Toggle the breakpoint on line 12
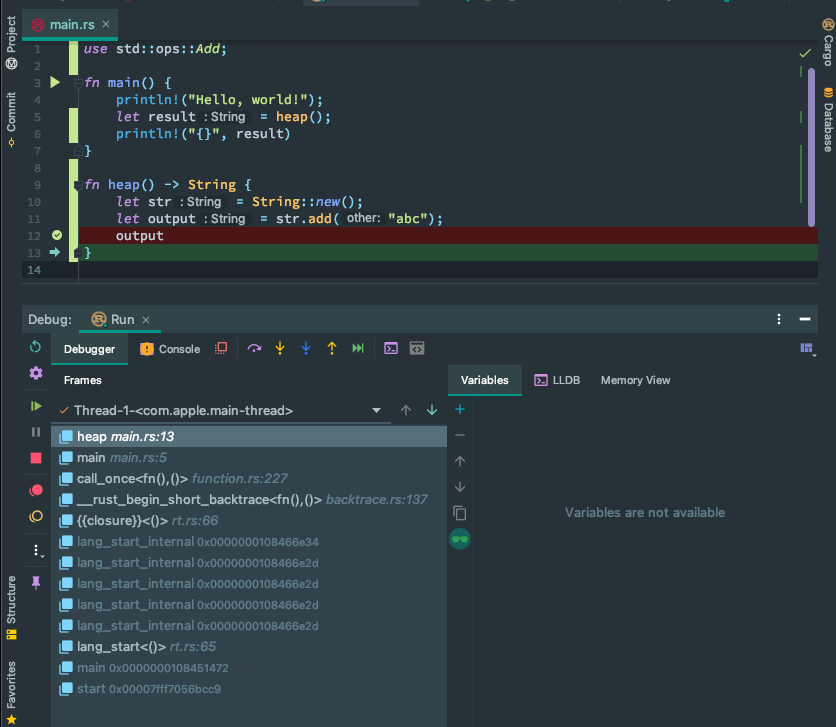Image resolution: width=836 pixels, height=727 pixels. 57,236
